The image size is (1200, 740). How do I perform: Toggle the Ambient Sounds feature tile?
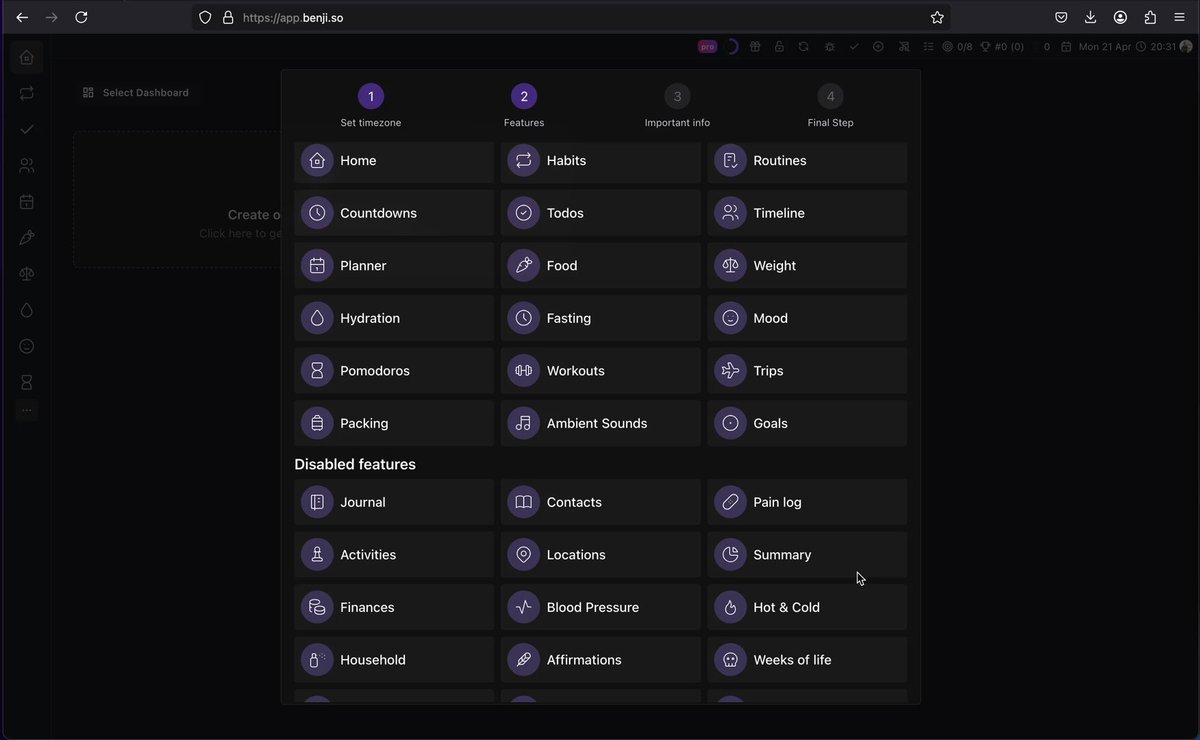pyautogui.click(x=601, y=423)
